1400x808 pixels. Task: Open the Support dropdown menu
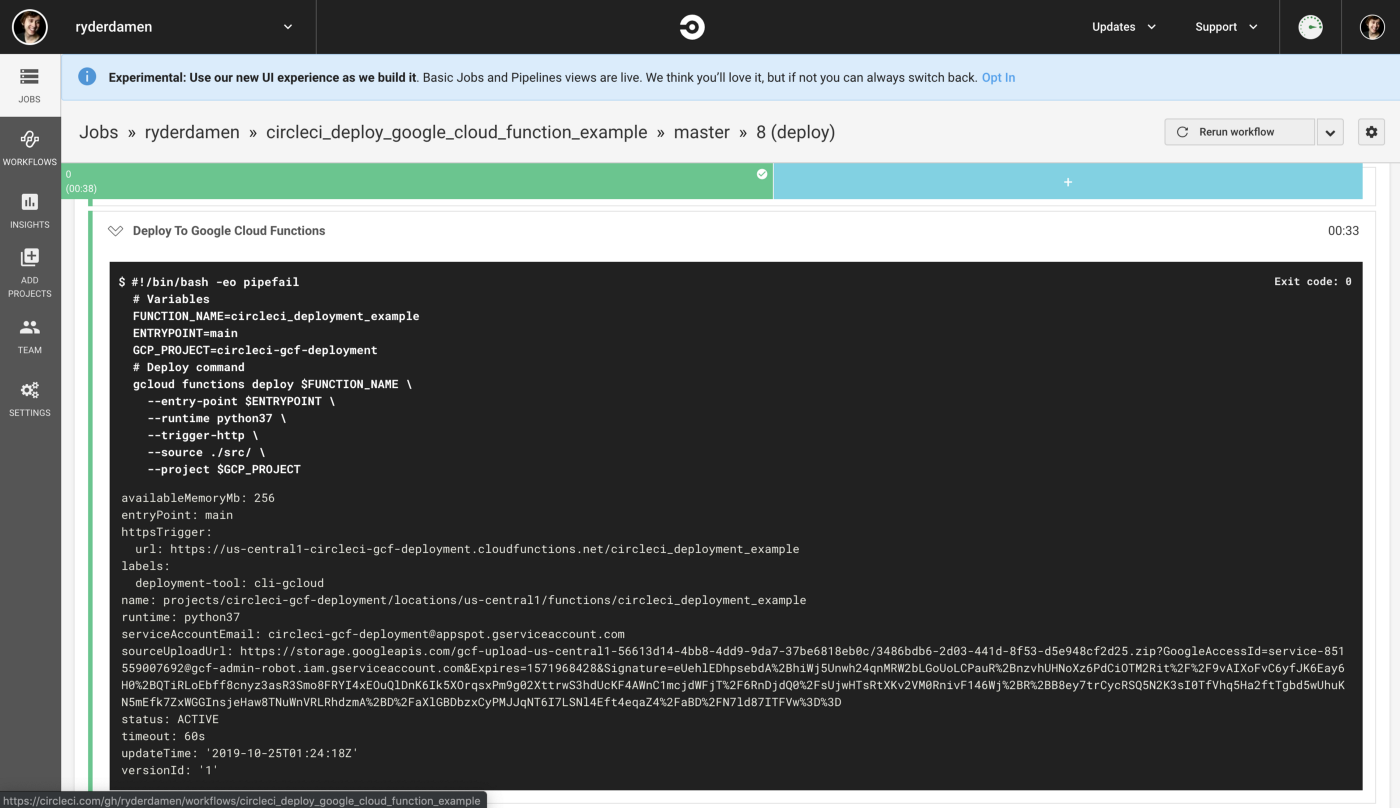pos(1226,27)
